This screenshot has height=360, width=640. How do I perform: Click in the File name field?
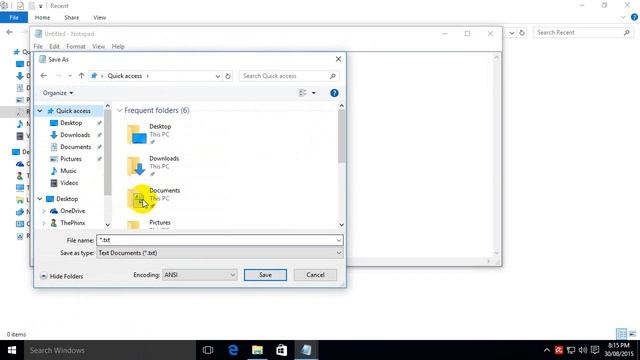[x=220, y=240]
